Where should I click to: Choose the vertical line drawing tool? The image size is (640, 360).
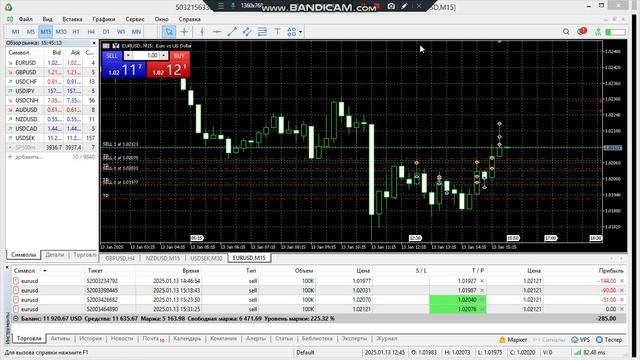point(202,31)
